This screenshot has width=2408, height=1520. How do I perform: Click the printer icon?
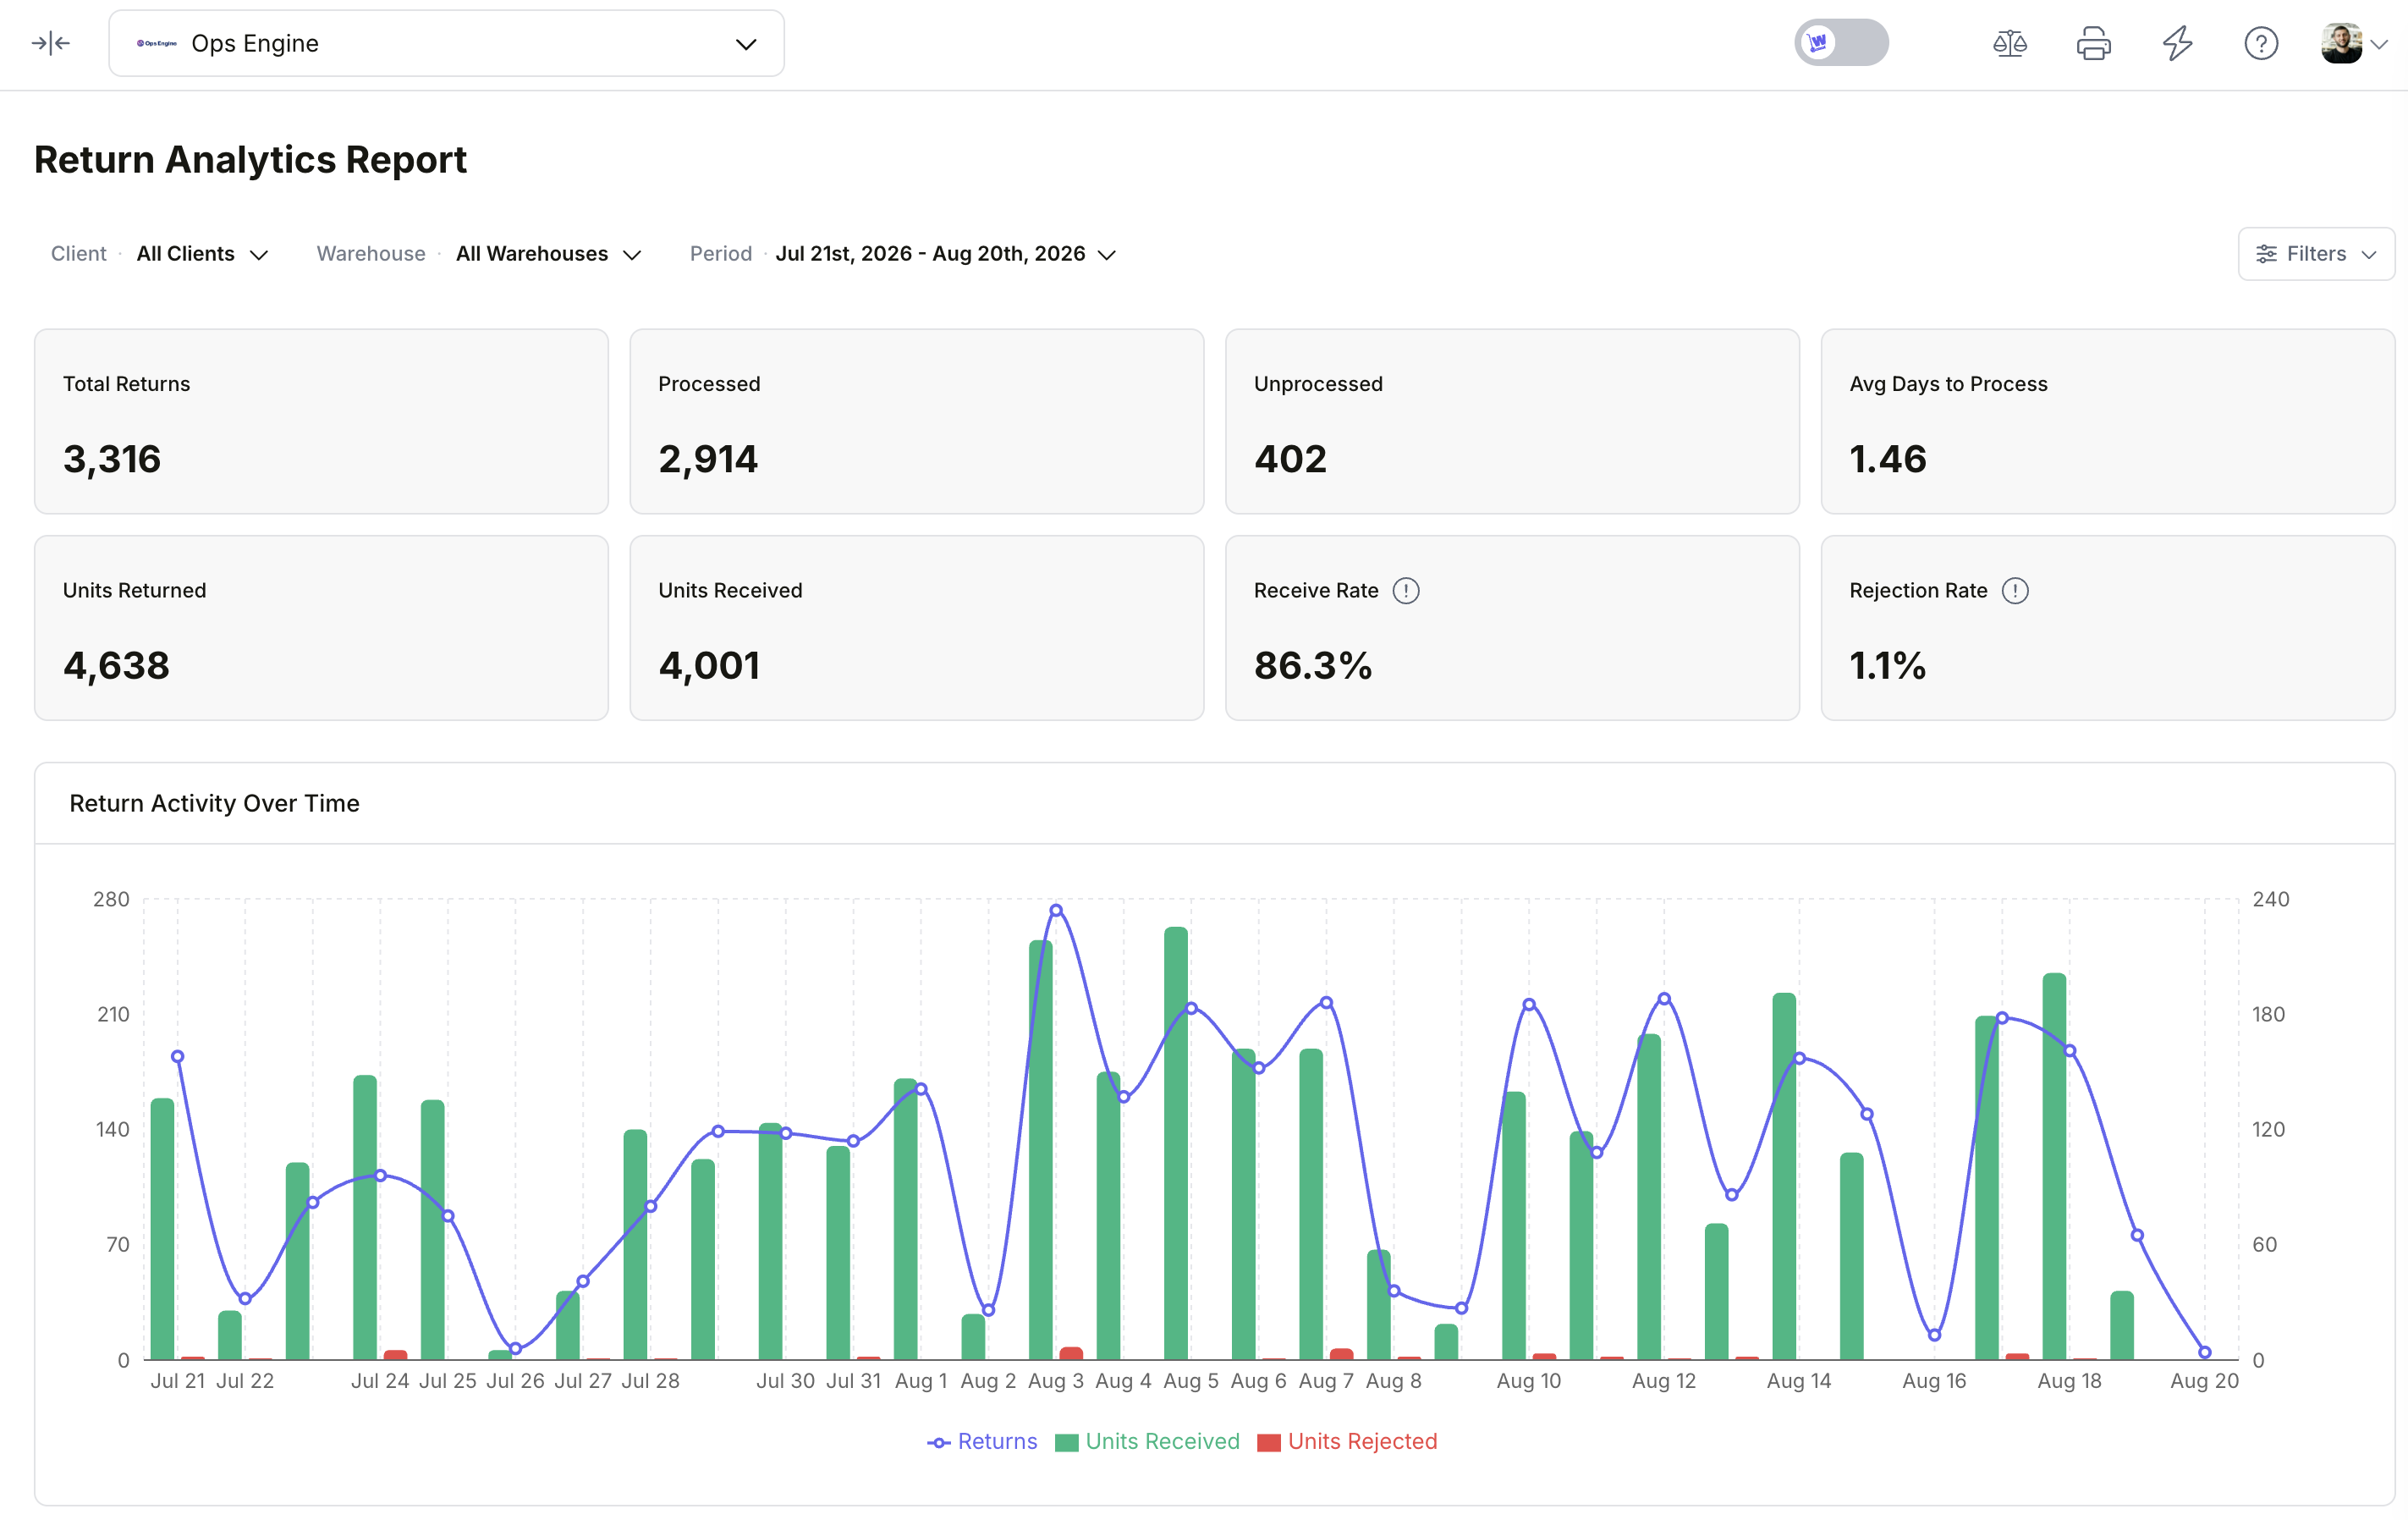tap(2093, 43)
